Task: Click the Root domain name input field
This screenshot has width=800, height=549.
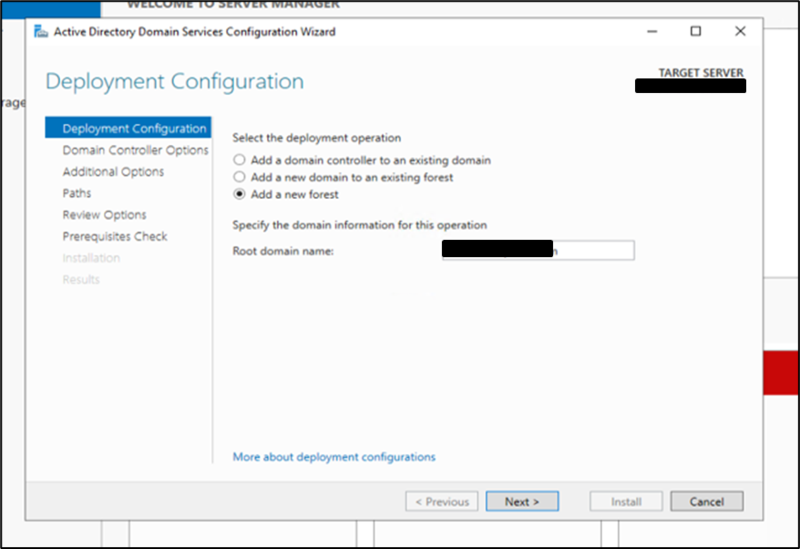Action: point(538,251)
